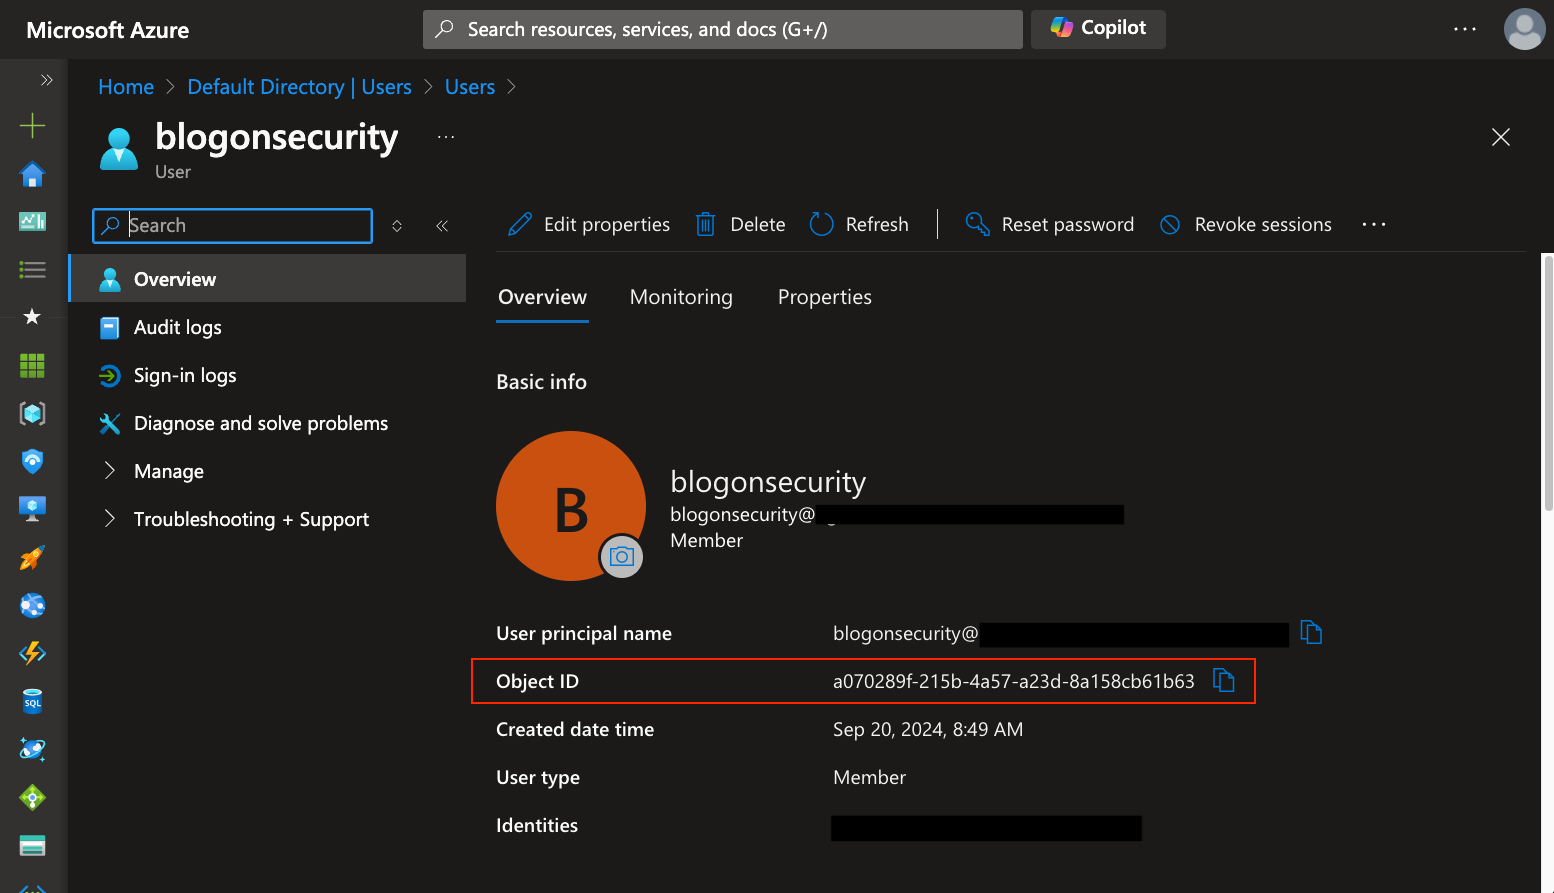Click Reset password in the toolbar

[x=1049, y=224]
